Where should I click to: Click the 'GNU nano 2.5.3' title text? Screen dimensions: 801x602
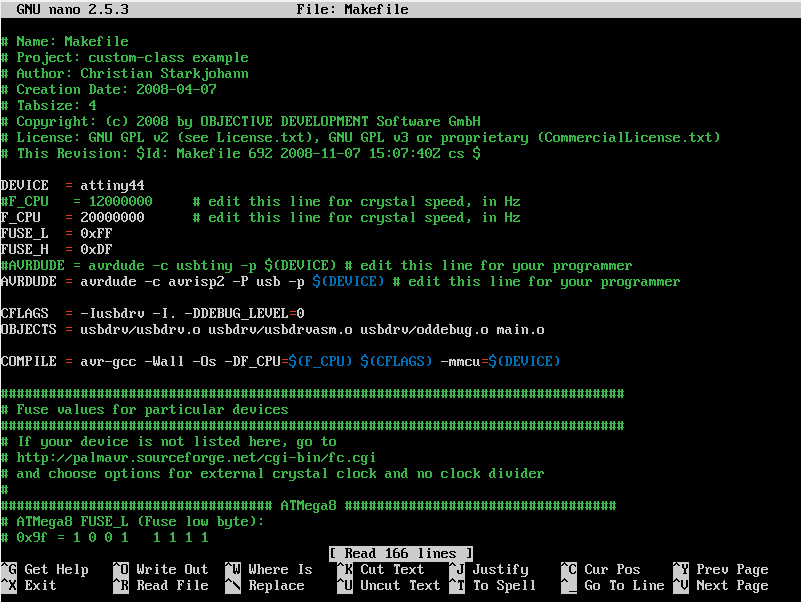[73, 9]
